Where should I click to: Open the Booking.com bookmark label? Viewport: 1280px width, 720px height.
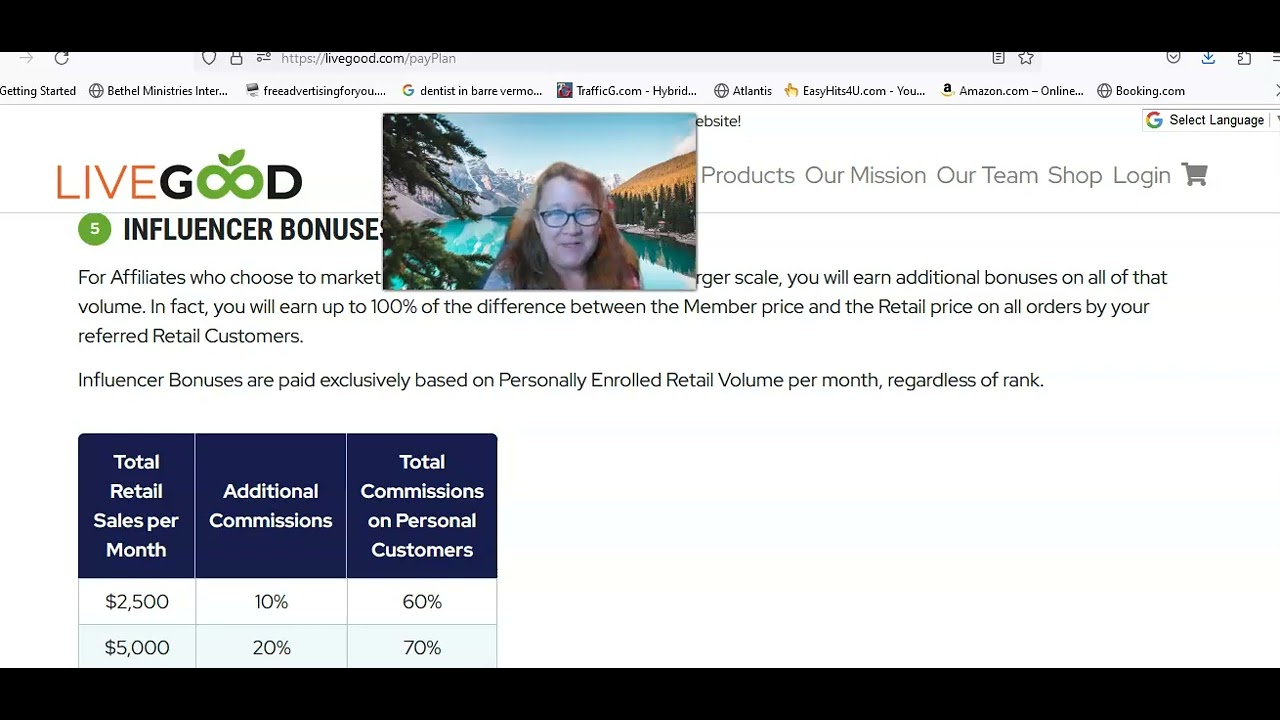tap(1150, 90)
